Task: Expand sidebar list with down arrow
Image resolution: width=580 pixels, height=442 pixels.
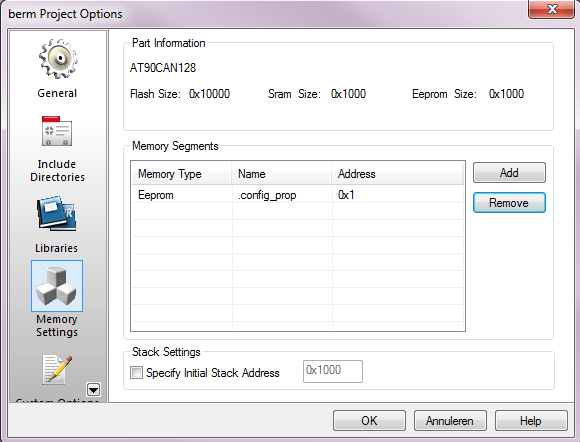Action: tap(93, 389)
